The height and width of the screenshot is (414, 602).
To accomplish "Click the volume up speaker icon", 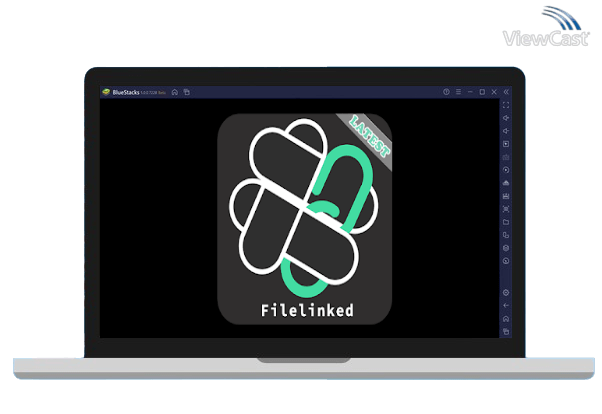I will point(506,118).
